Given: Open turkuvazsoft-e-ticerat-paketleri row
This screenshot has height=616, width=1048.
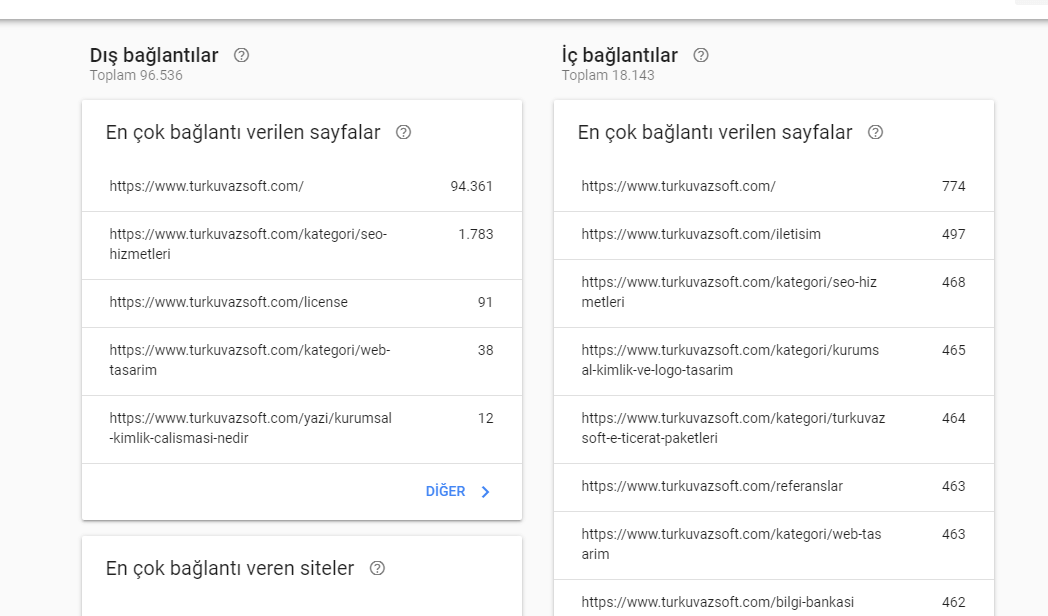Looking at the screenshot, I should tap(774, 430).
